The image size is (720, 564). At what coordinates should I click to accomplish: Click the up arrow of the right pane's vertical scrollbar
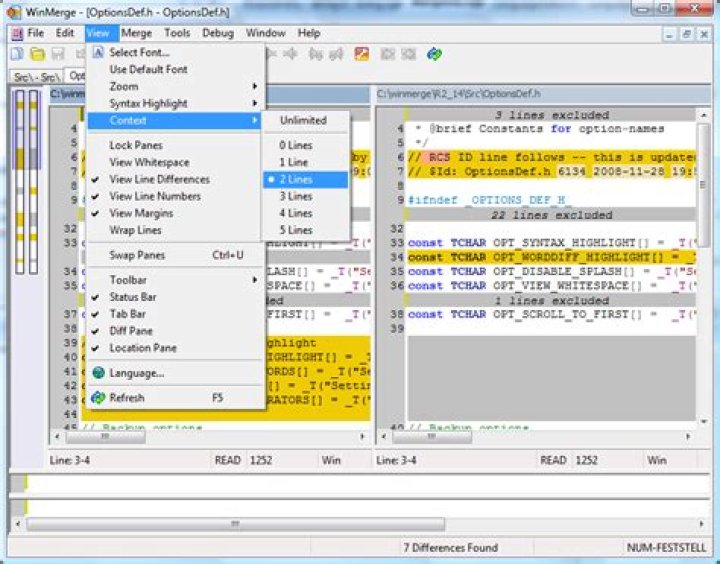point(703,115)
